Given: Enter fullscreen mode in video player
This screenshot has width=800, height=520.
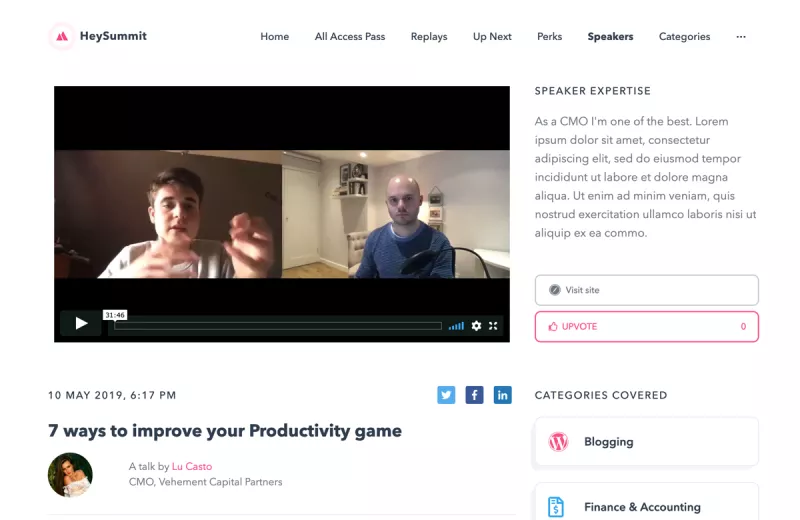Looking at the screenshot, I should click(x=493, y=326).
